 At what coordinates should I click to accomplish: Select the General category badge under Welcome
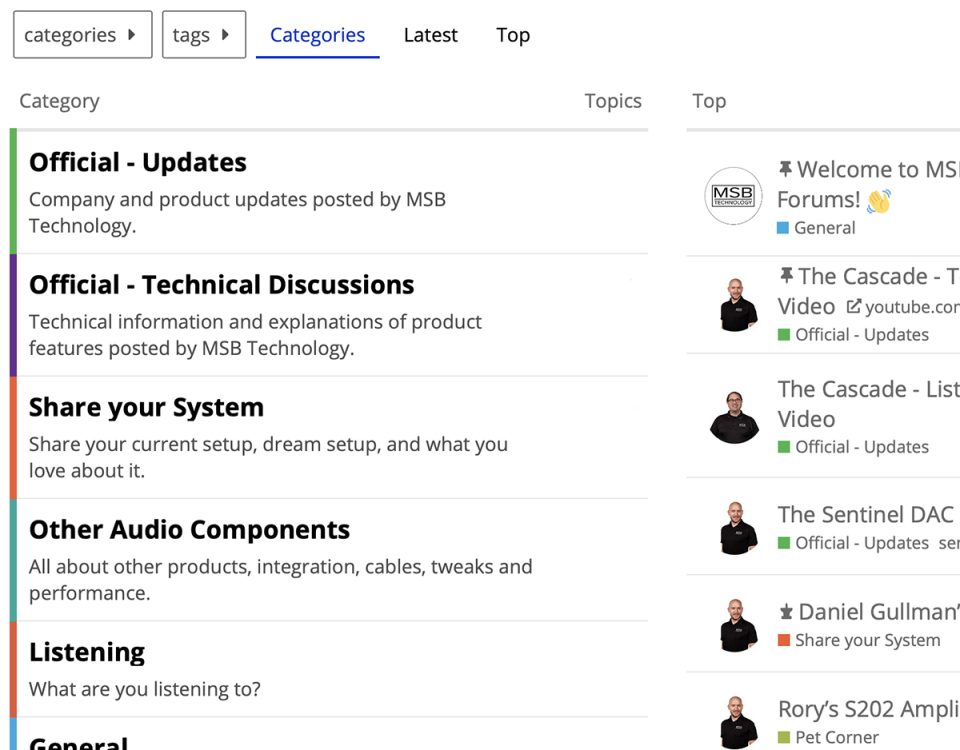pyautogui.click(x=816, y=228)
